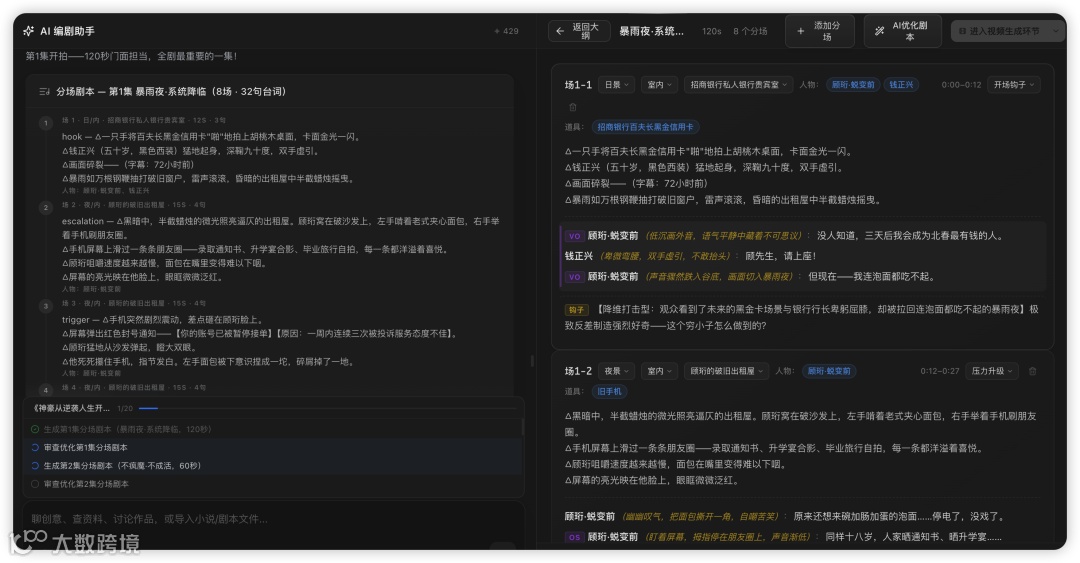This screenshot has height=563, width=1080.
Task: Open 开场钩子 dropdown in 场1-1
Action: click(x=1014, y=85)
